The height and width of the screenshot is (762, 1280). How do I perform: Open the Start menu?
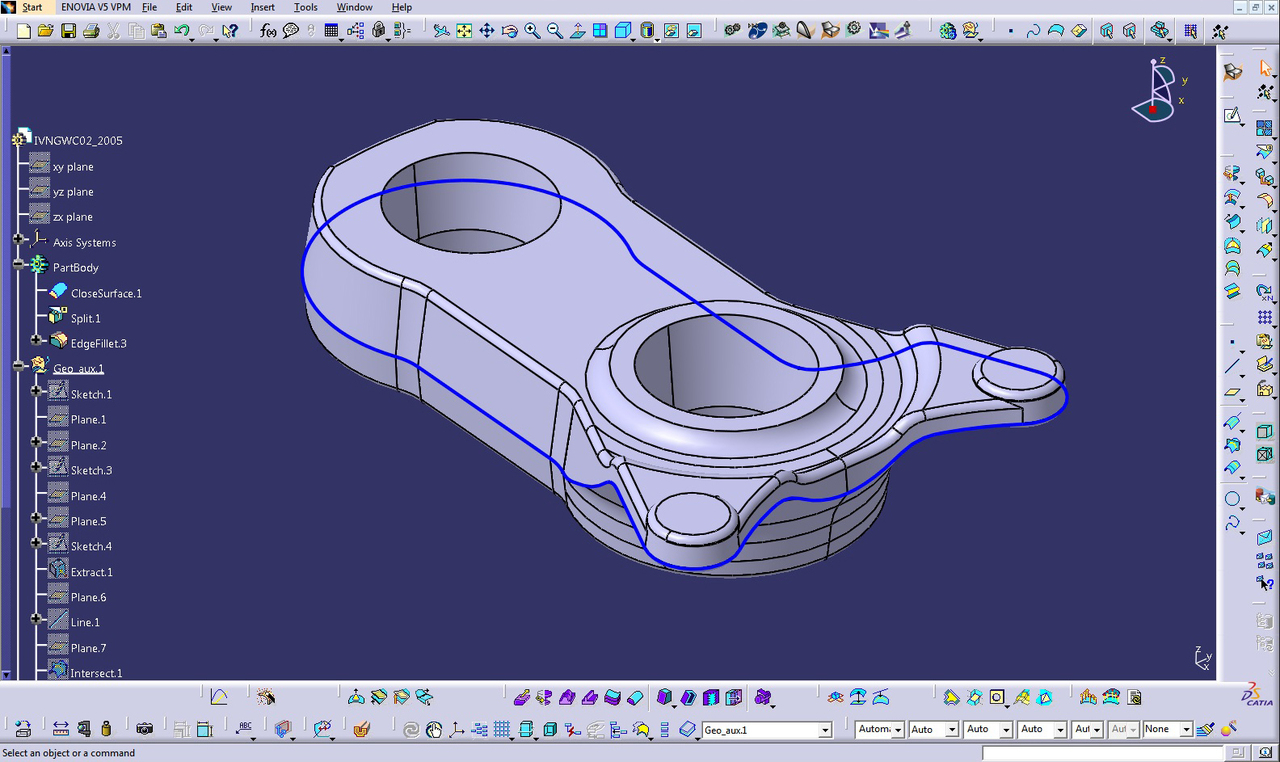(32, 7)
